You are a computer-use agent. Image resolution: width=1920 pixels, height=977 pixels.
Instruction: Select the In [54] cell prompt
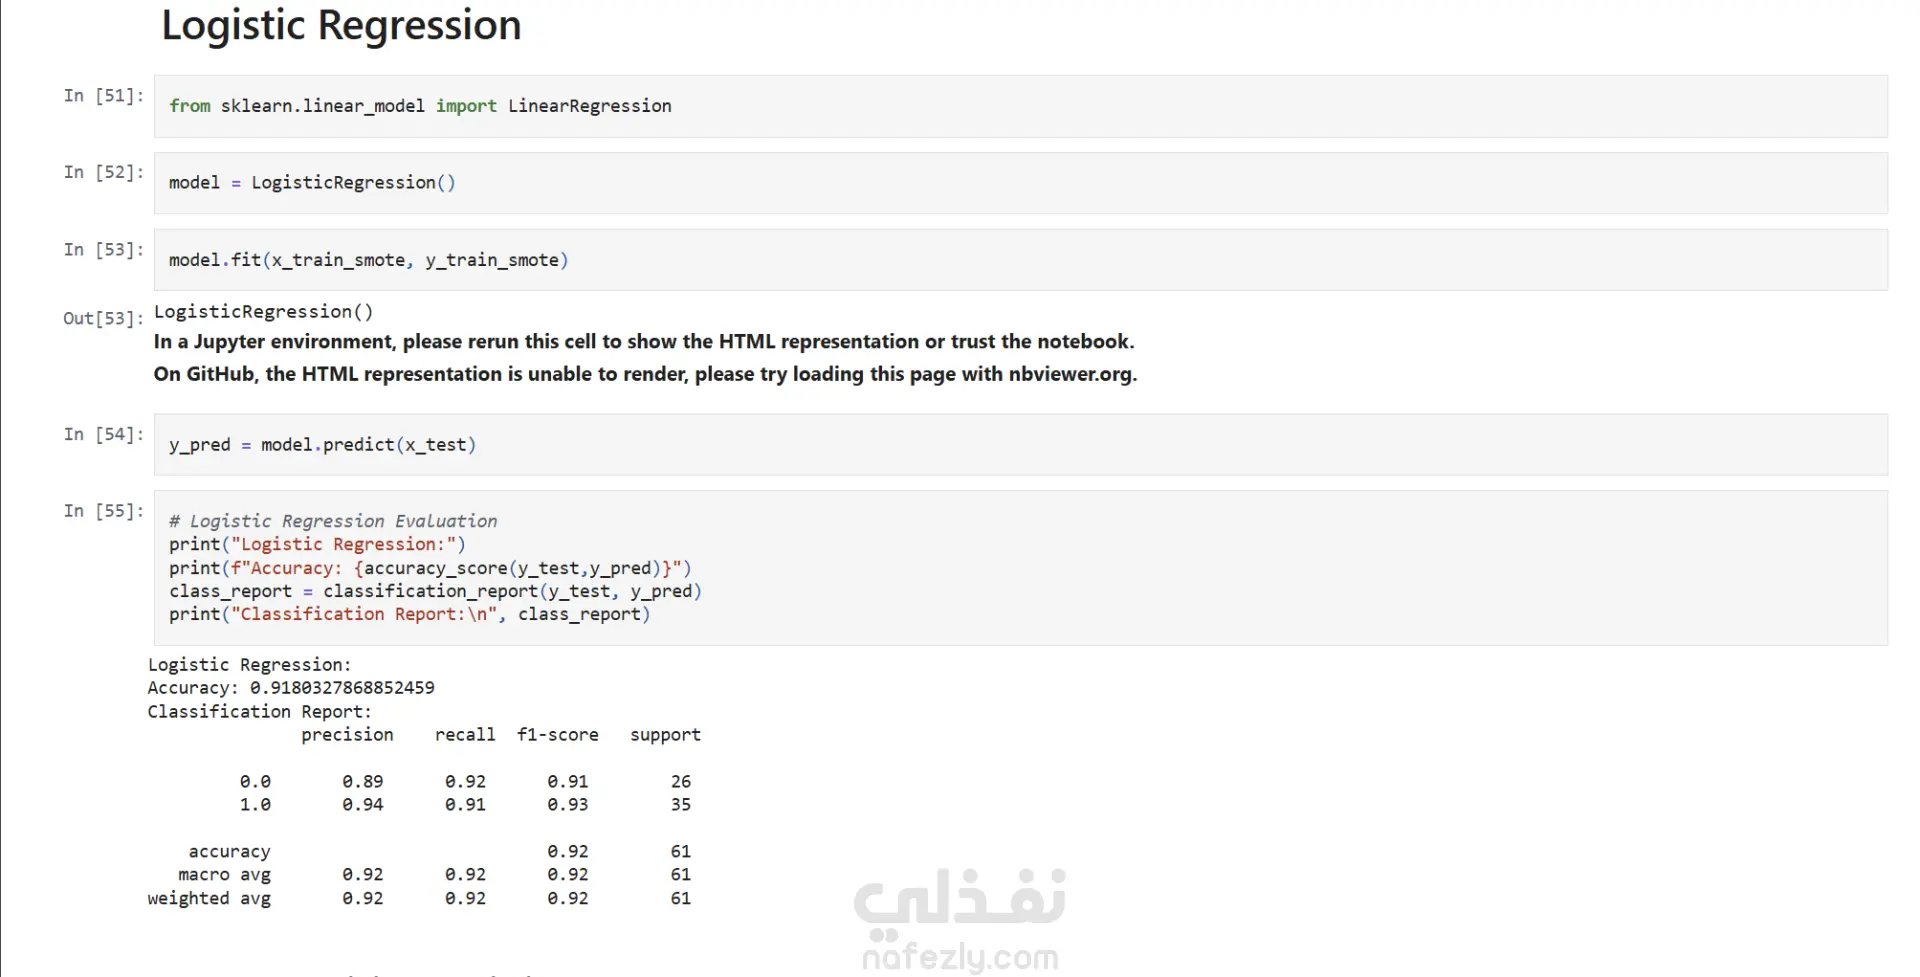pos(104,434)
